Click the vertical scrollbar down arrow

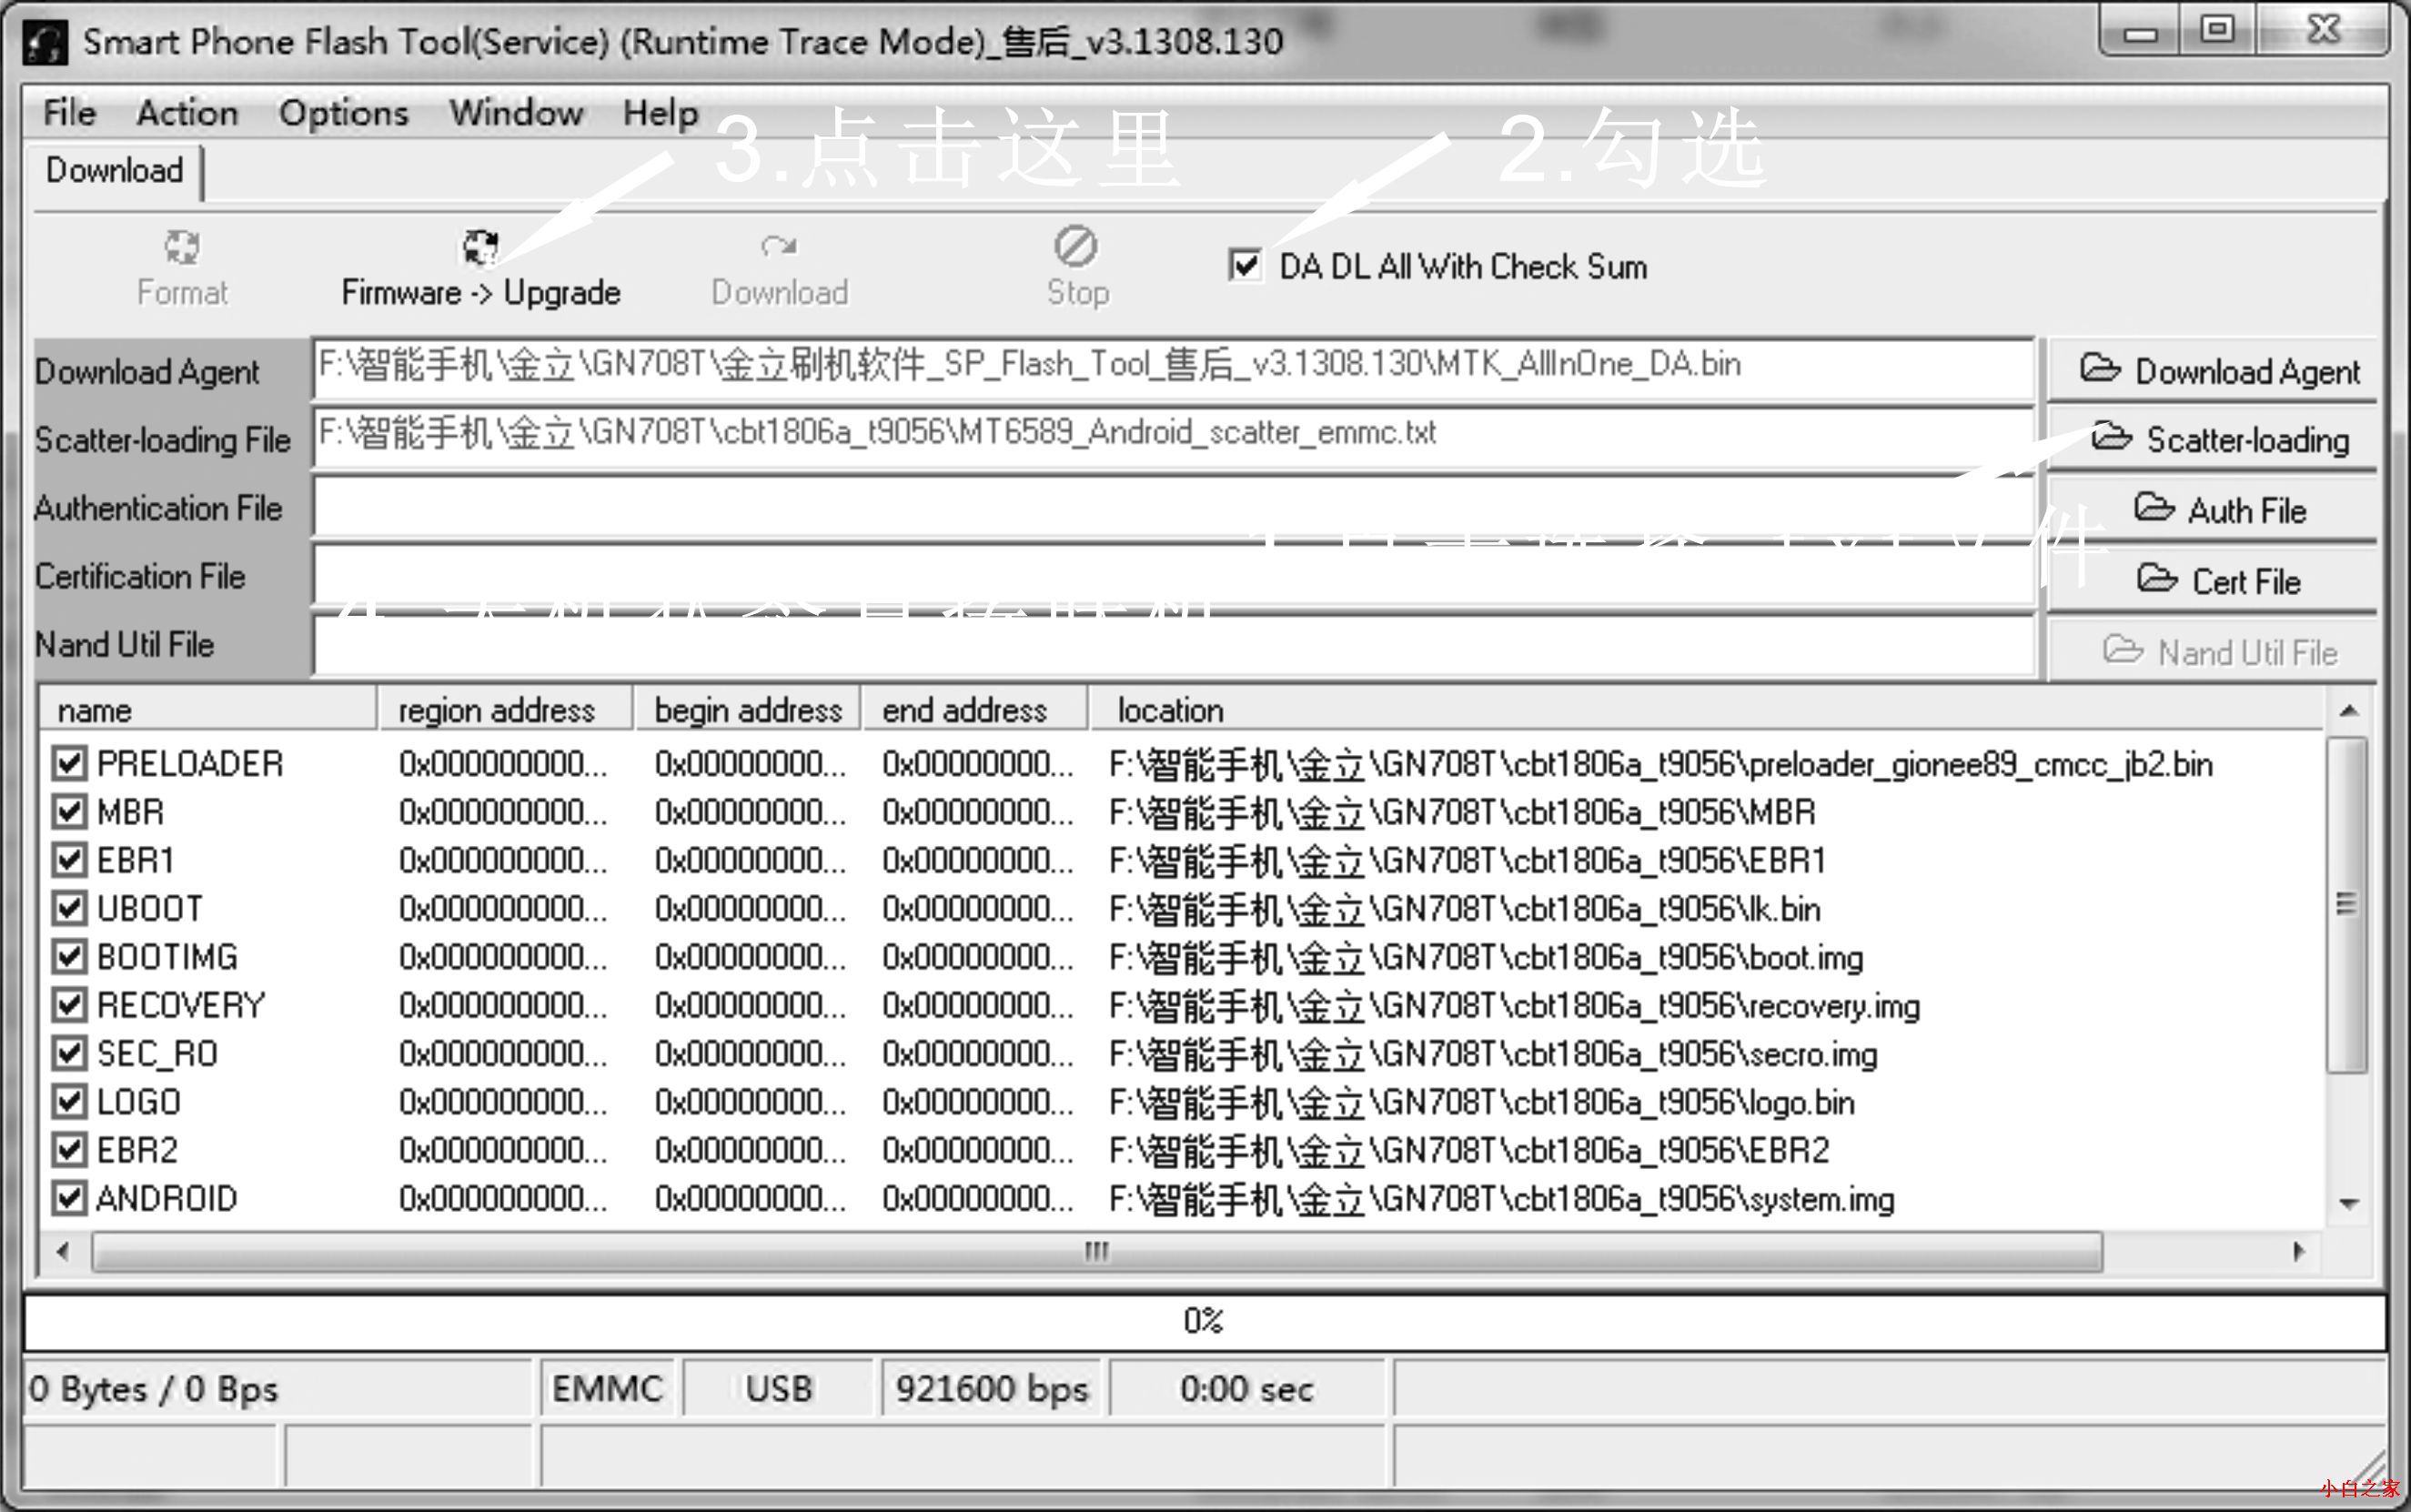pos(2349,1203)
